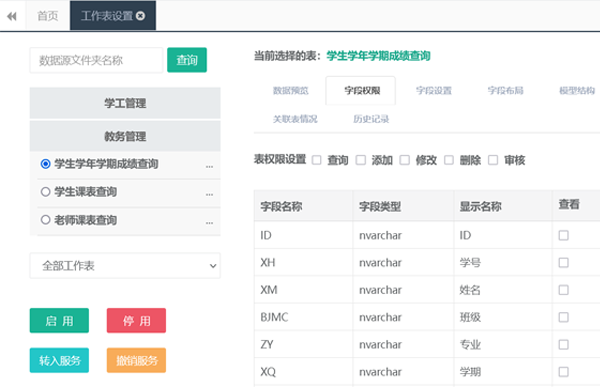
Task: Open ellipsis menu for 学生课表查询
Action: tap(209, 194)
